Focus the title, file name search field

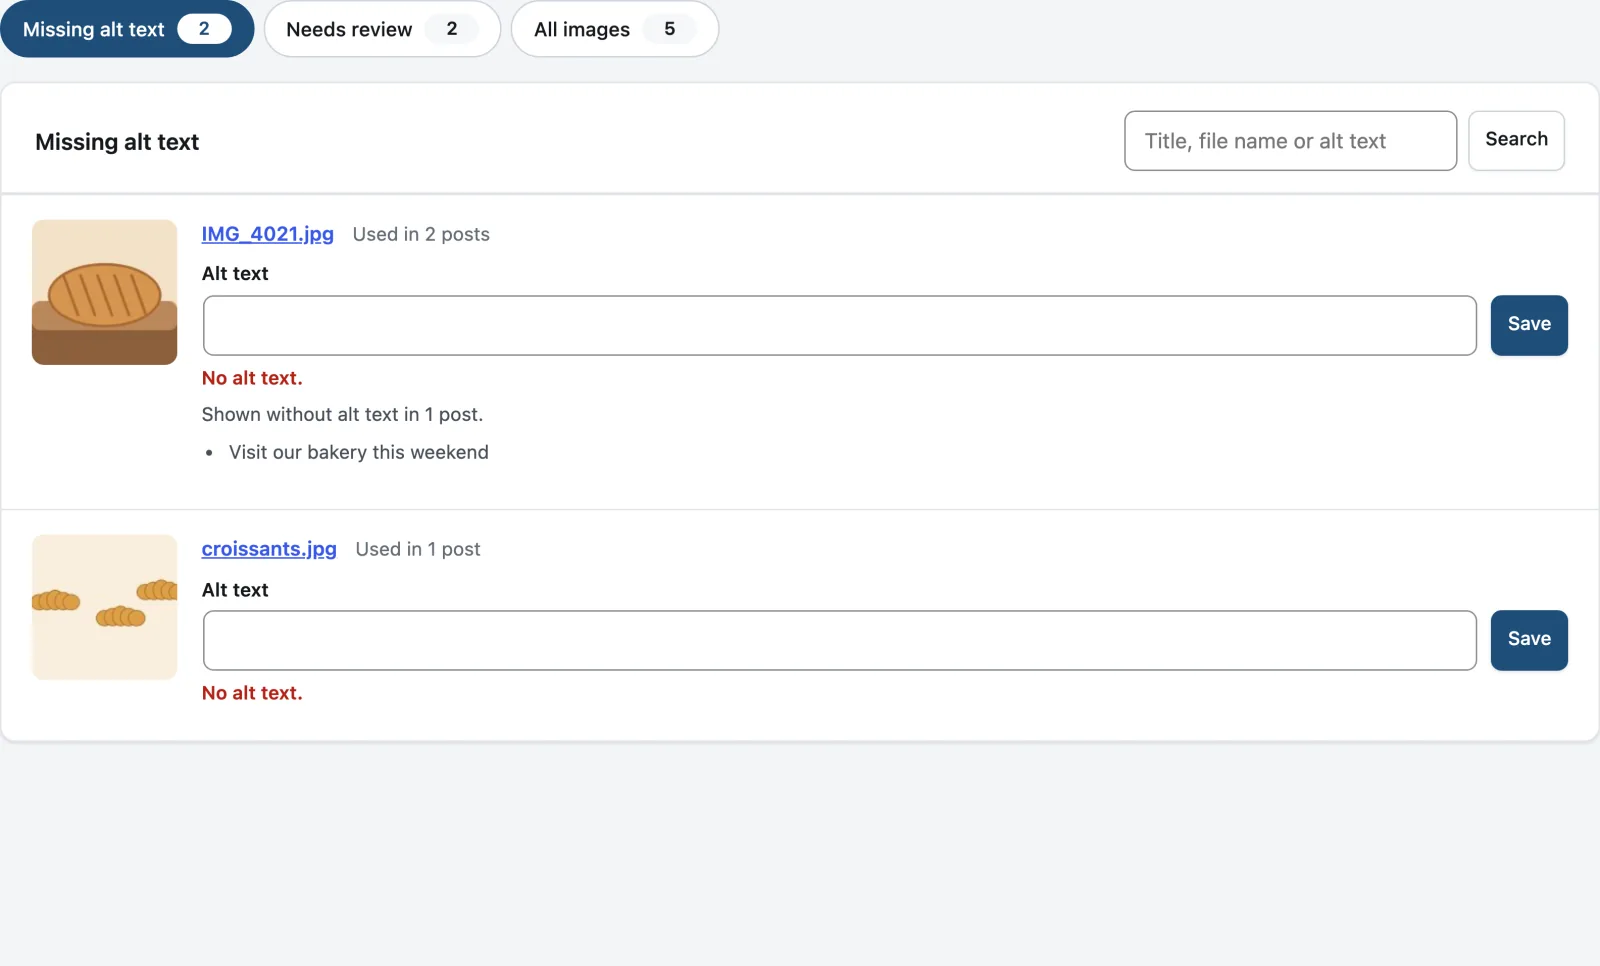click(x=1290, y=141)
